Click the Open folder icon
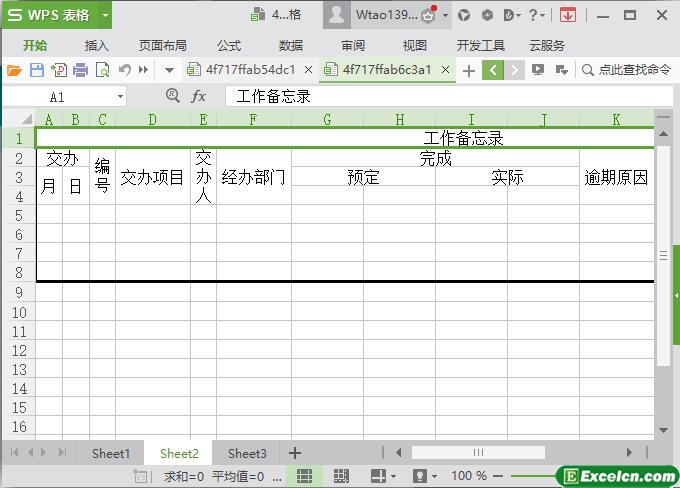This screenshot has width=680, height=488. click(14, 70)
